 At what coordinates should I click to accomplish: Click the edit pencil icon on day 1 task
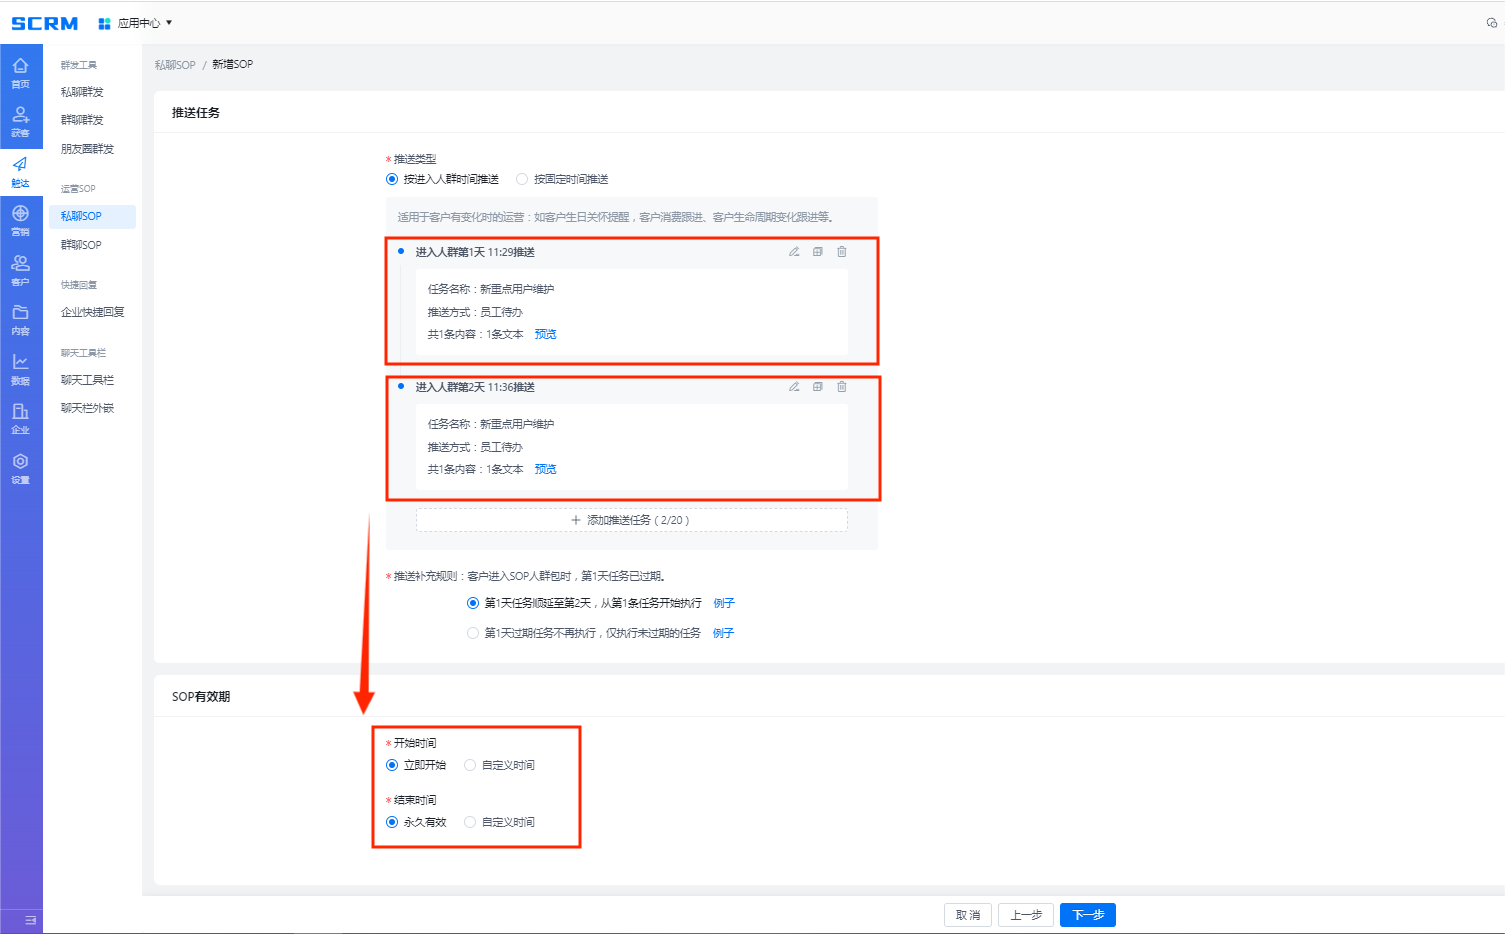794,252
